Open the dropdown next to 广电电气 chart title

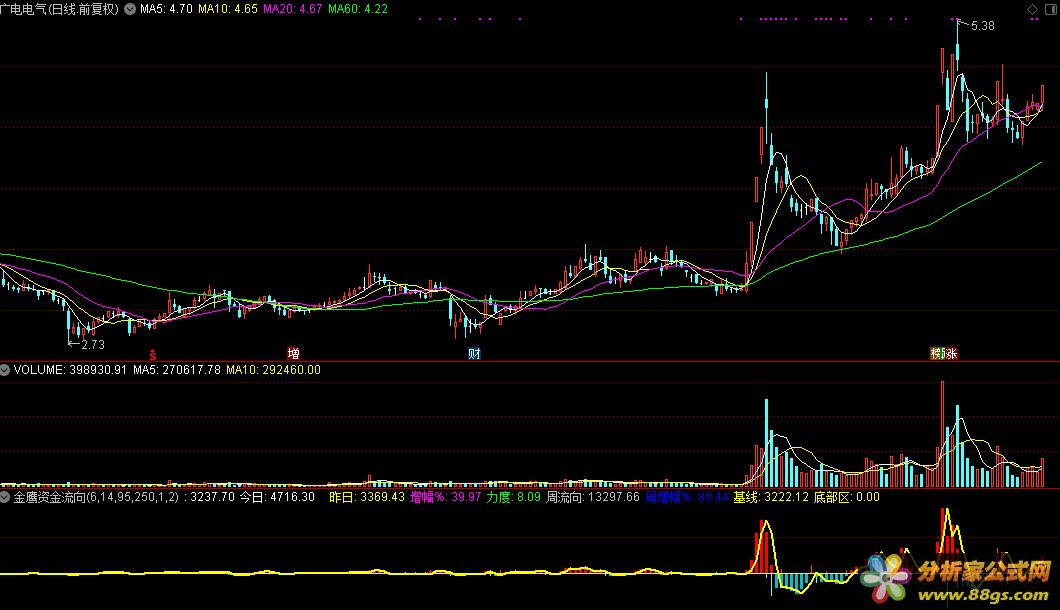click(x=129, y=9)
